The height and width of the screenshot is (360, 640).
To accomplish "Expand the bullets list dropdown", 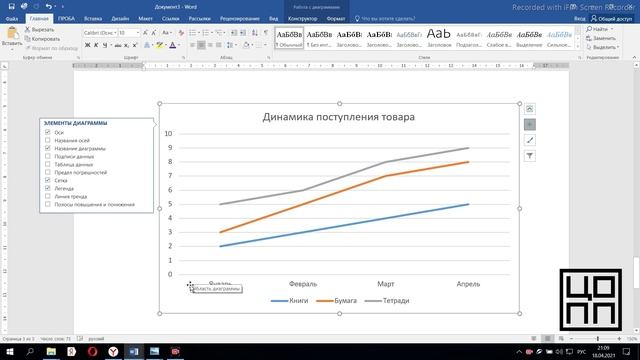I will point(198,33).
